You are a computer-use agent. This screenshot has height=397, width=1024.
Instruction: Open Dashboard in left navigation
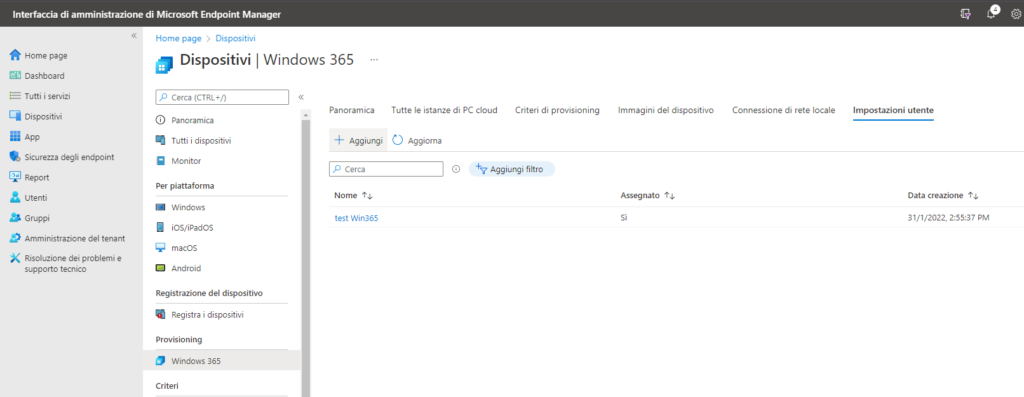point(37,76)
